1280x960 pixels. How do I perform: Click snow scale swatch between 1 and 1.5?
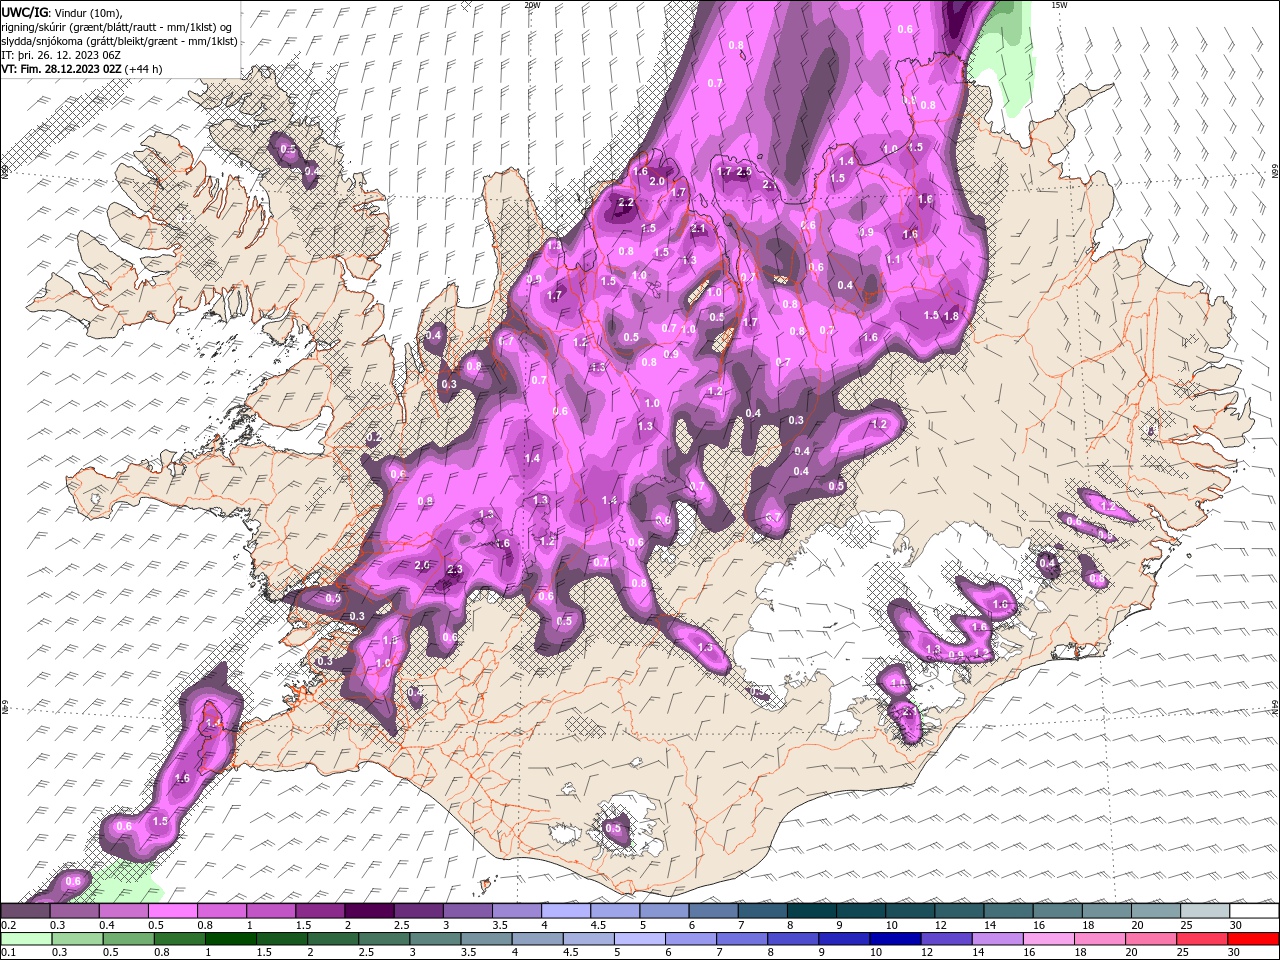click(271, 911)
